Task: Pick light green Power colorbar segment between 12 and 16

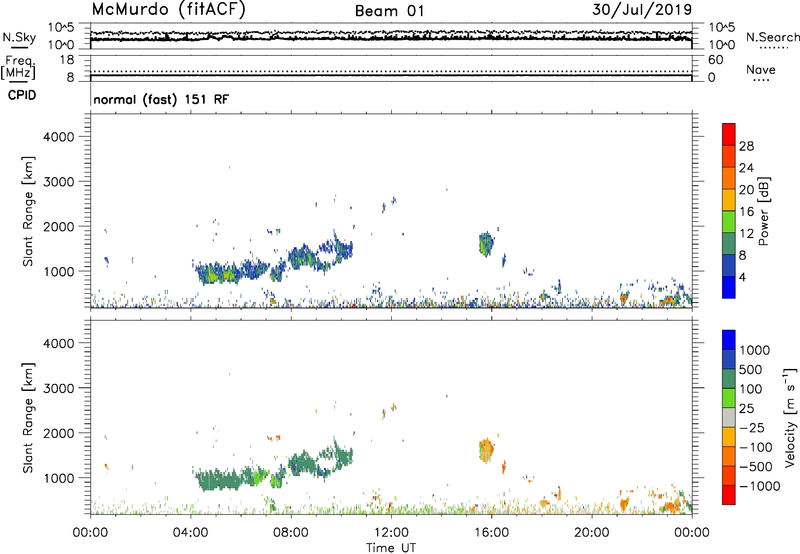Action: [x=729, y=222]
